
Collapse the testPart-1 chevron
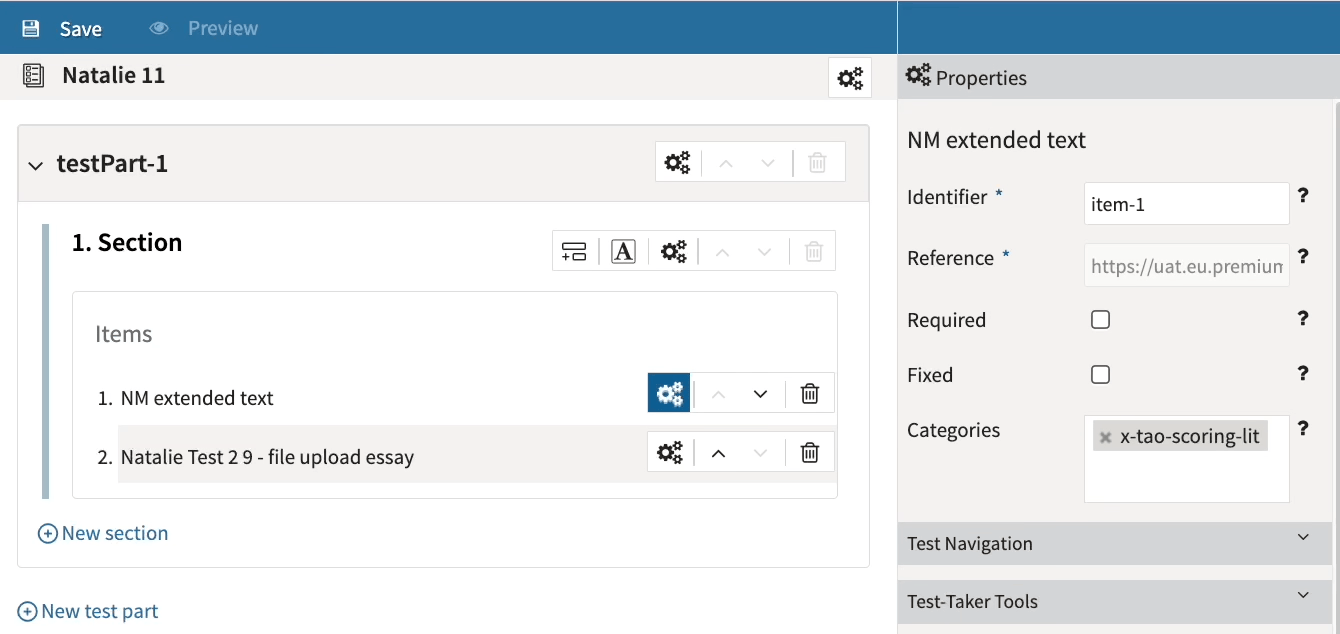coord(36,165)
